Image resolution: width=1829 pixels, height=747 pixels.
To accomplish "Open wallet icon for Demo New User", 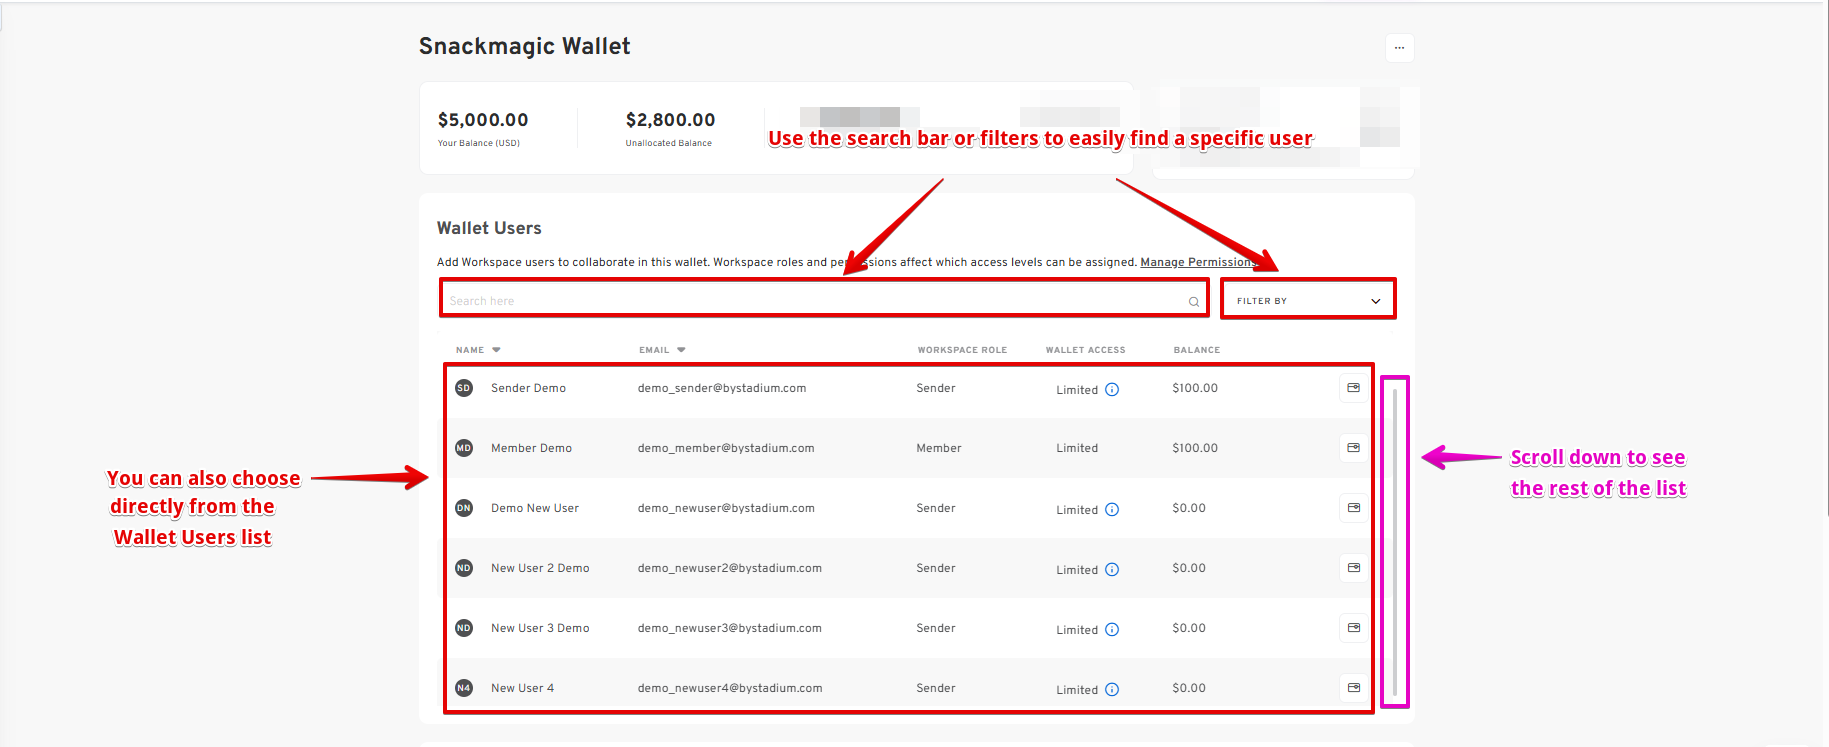I will click(x=1353, y=508).
